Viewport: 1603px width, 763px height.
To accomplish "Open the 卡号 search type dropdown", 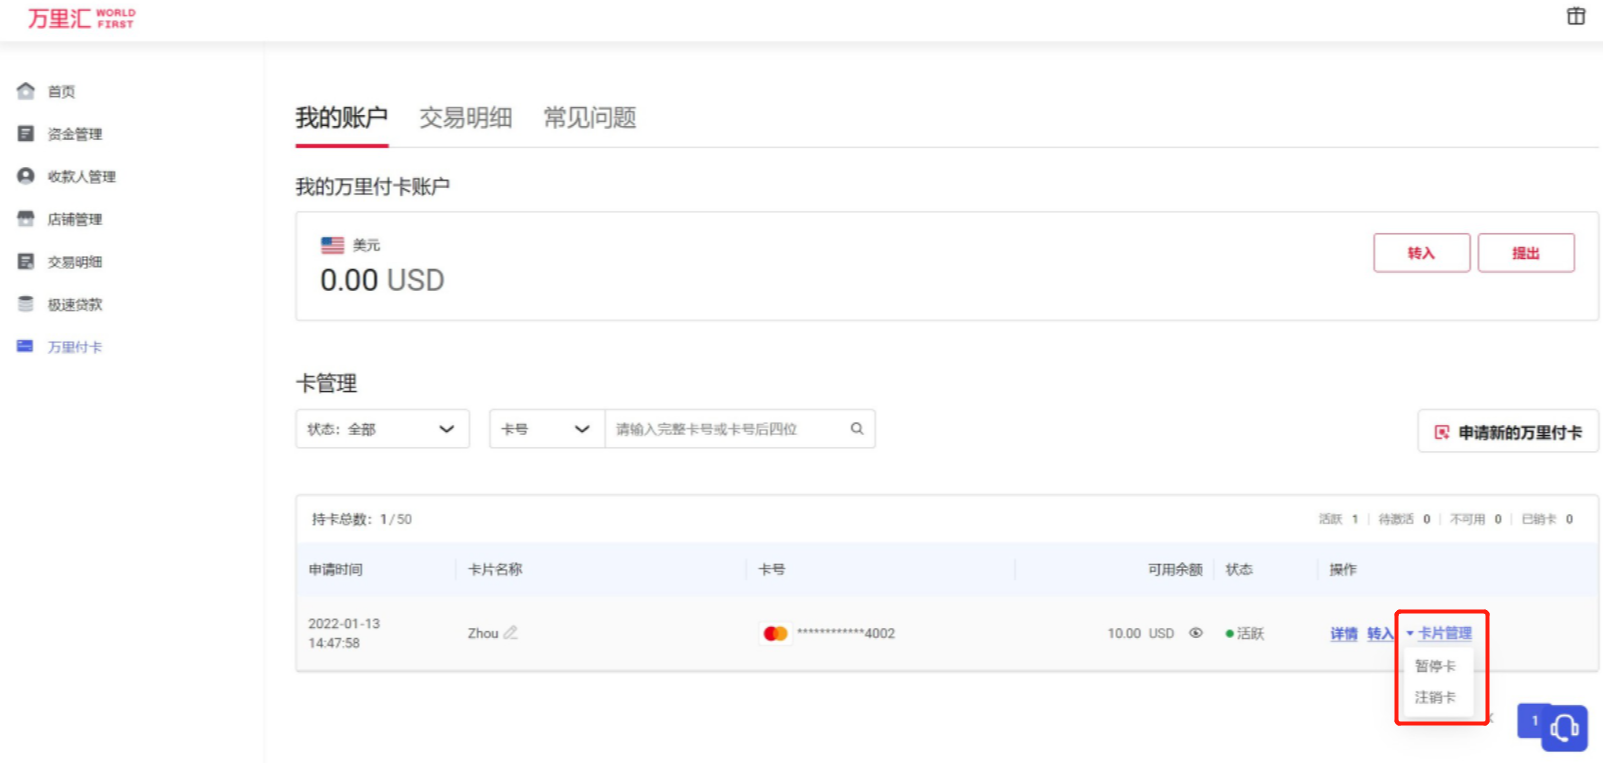I will tap(547, 429).
